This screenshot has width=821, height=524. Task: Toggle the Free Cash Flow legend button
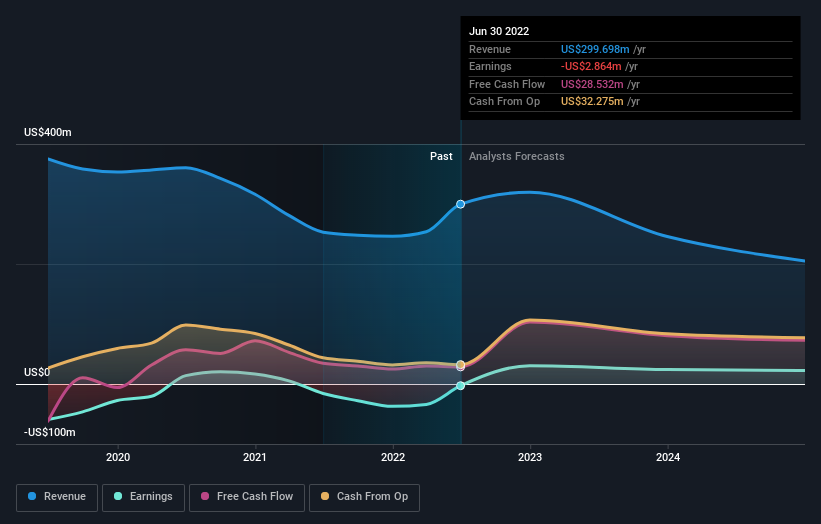pyautogui.click(x=247, y=497)
